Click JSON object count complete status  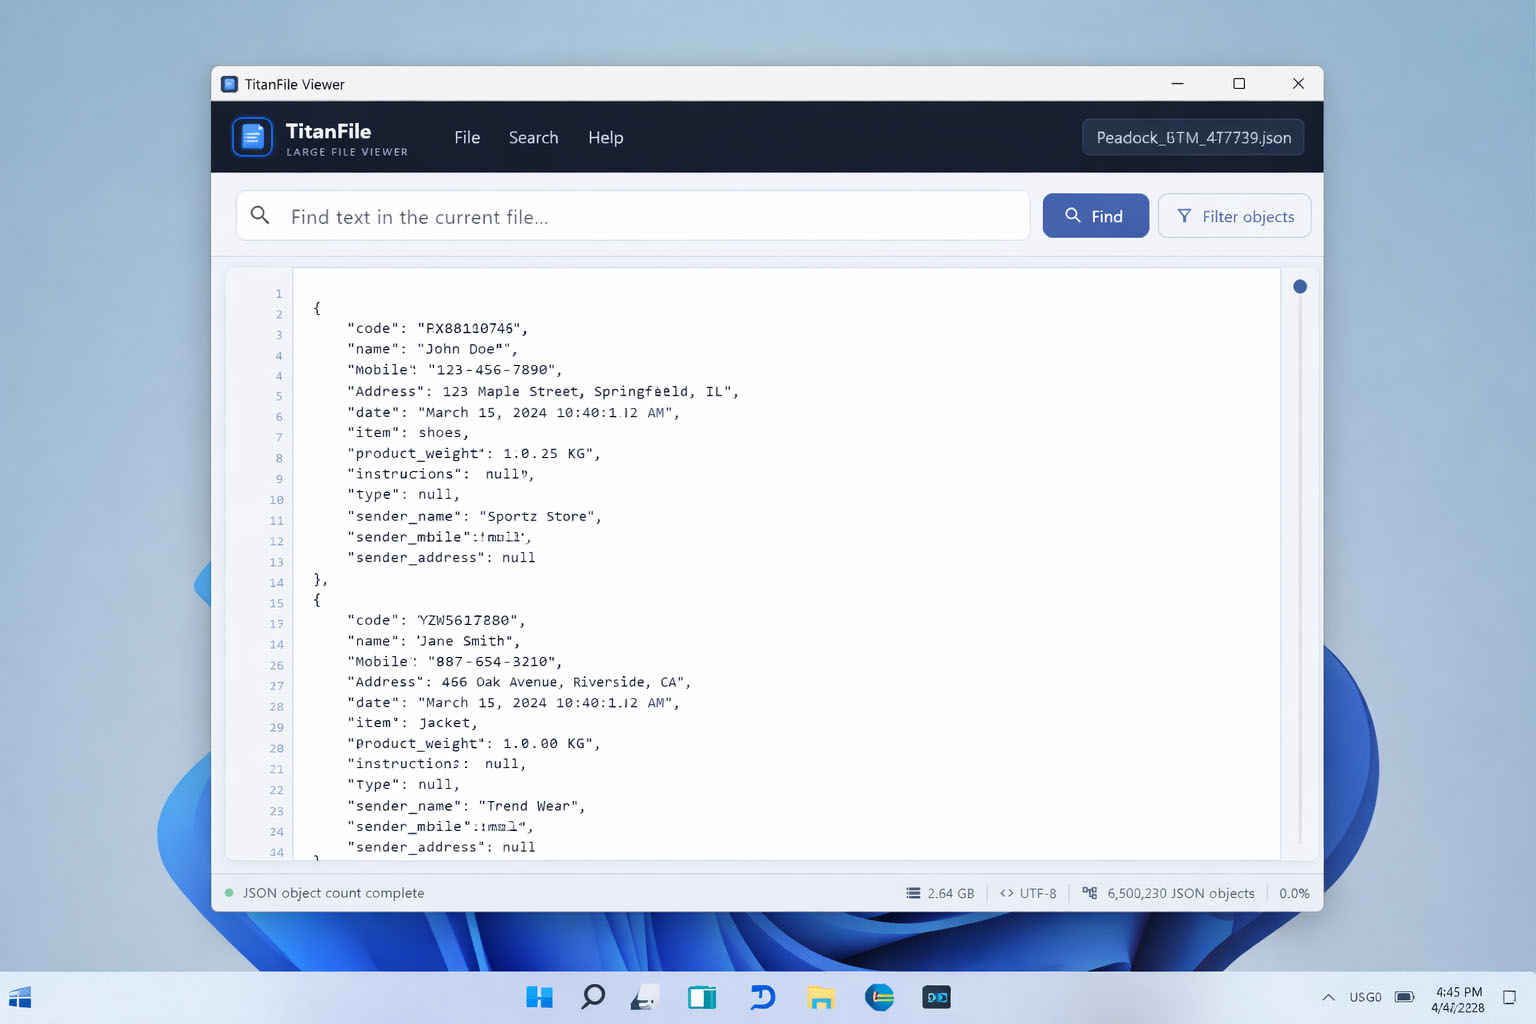[x=333, y=893]
